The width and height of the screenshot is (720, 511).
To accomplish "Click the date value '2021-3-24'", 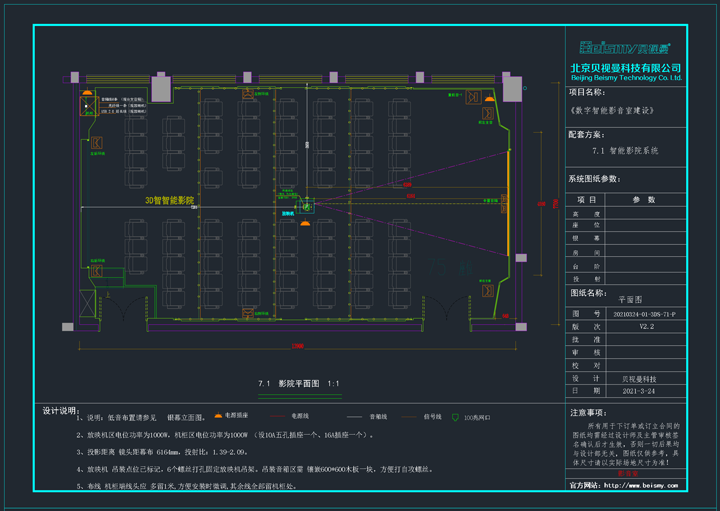I will 639,391.
